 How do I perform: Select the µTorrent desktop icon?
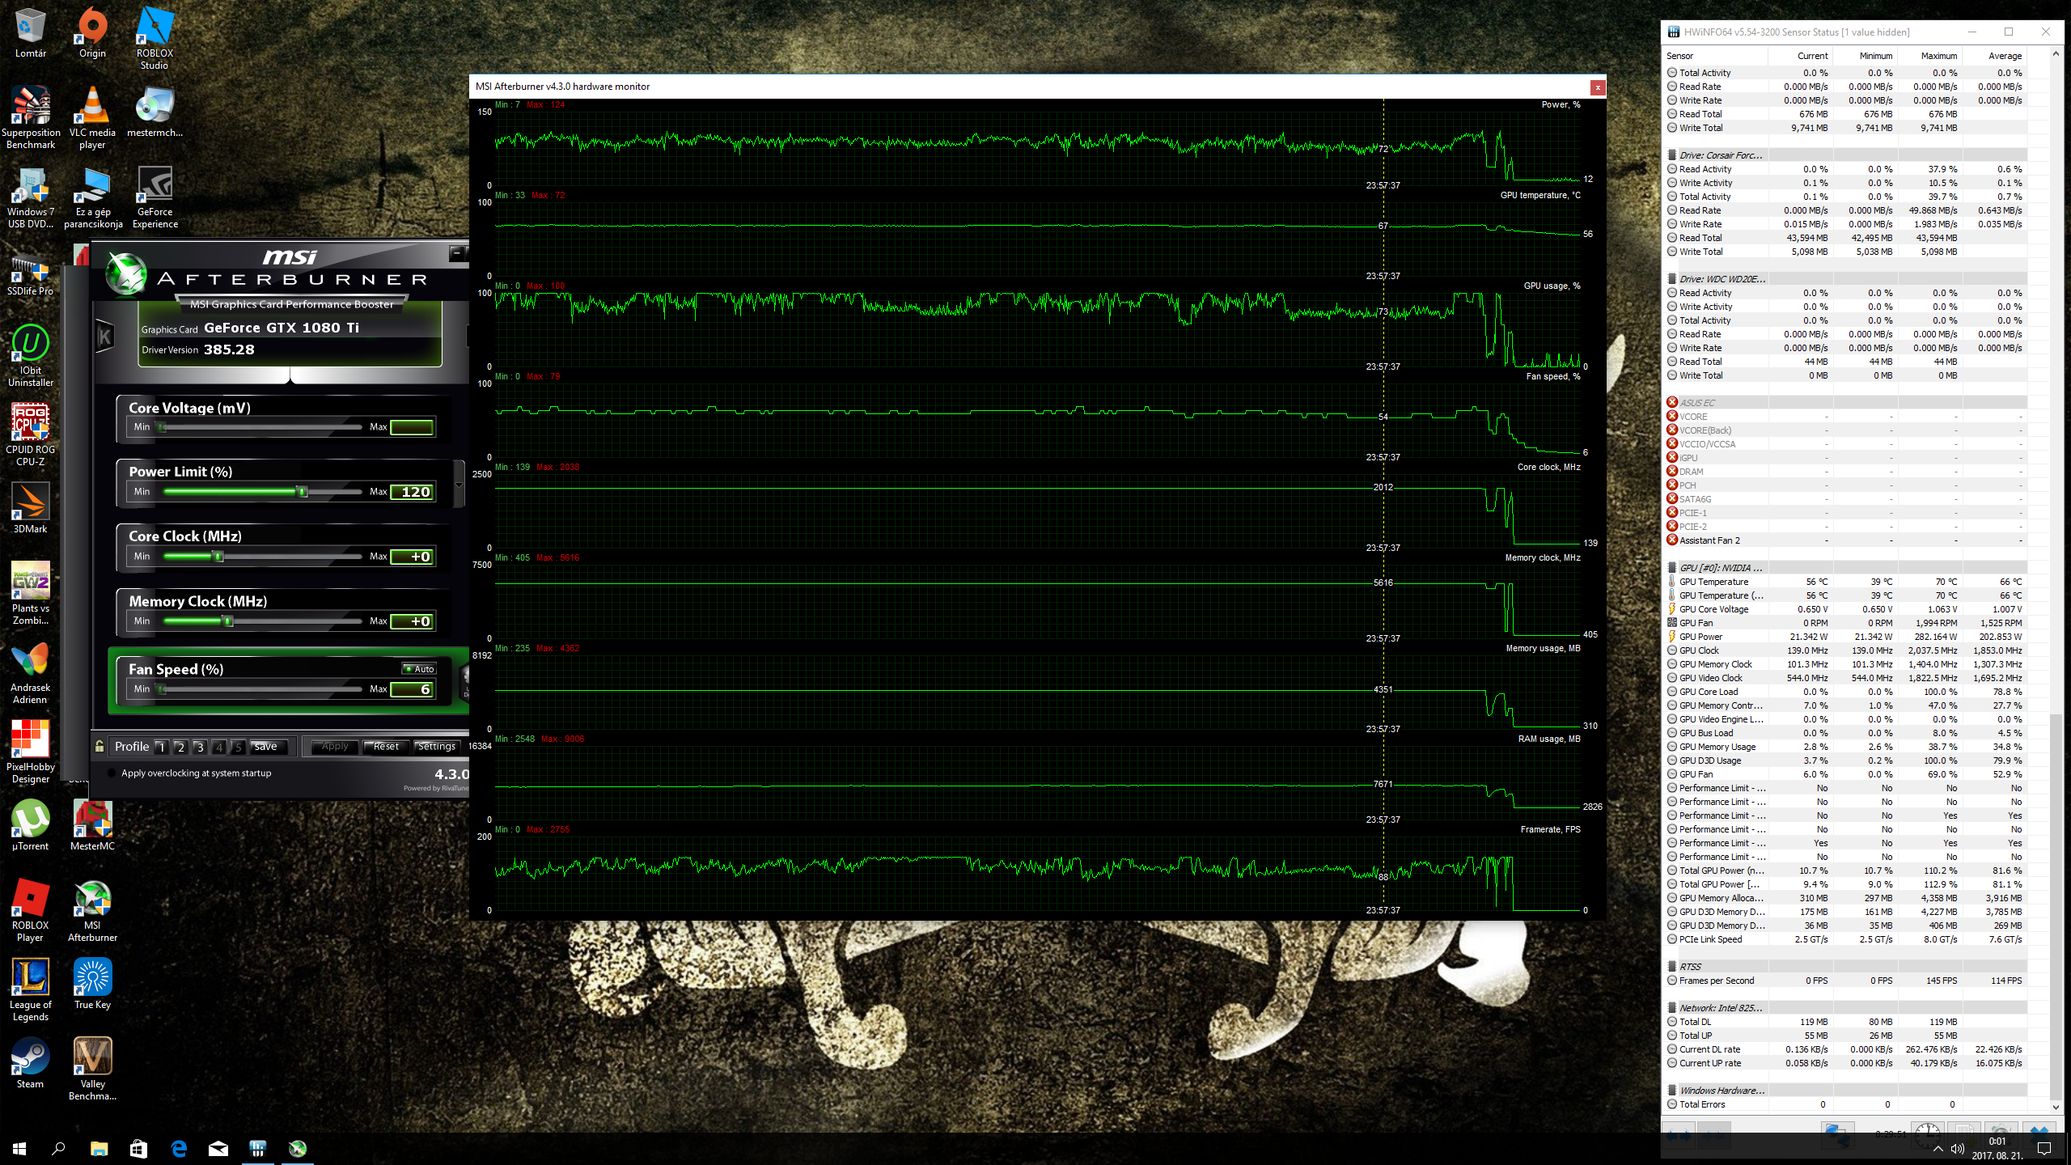30,825
